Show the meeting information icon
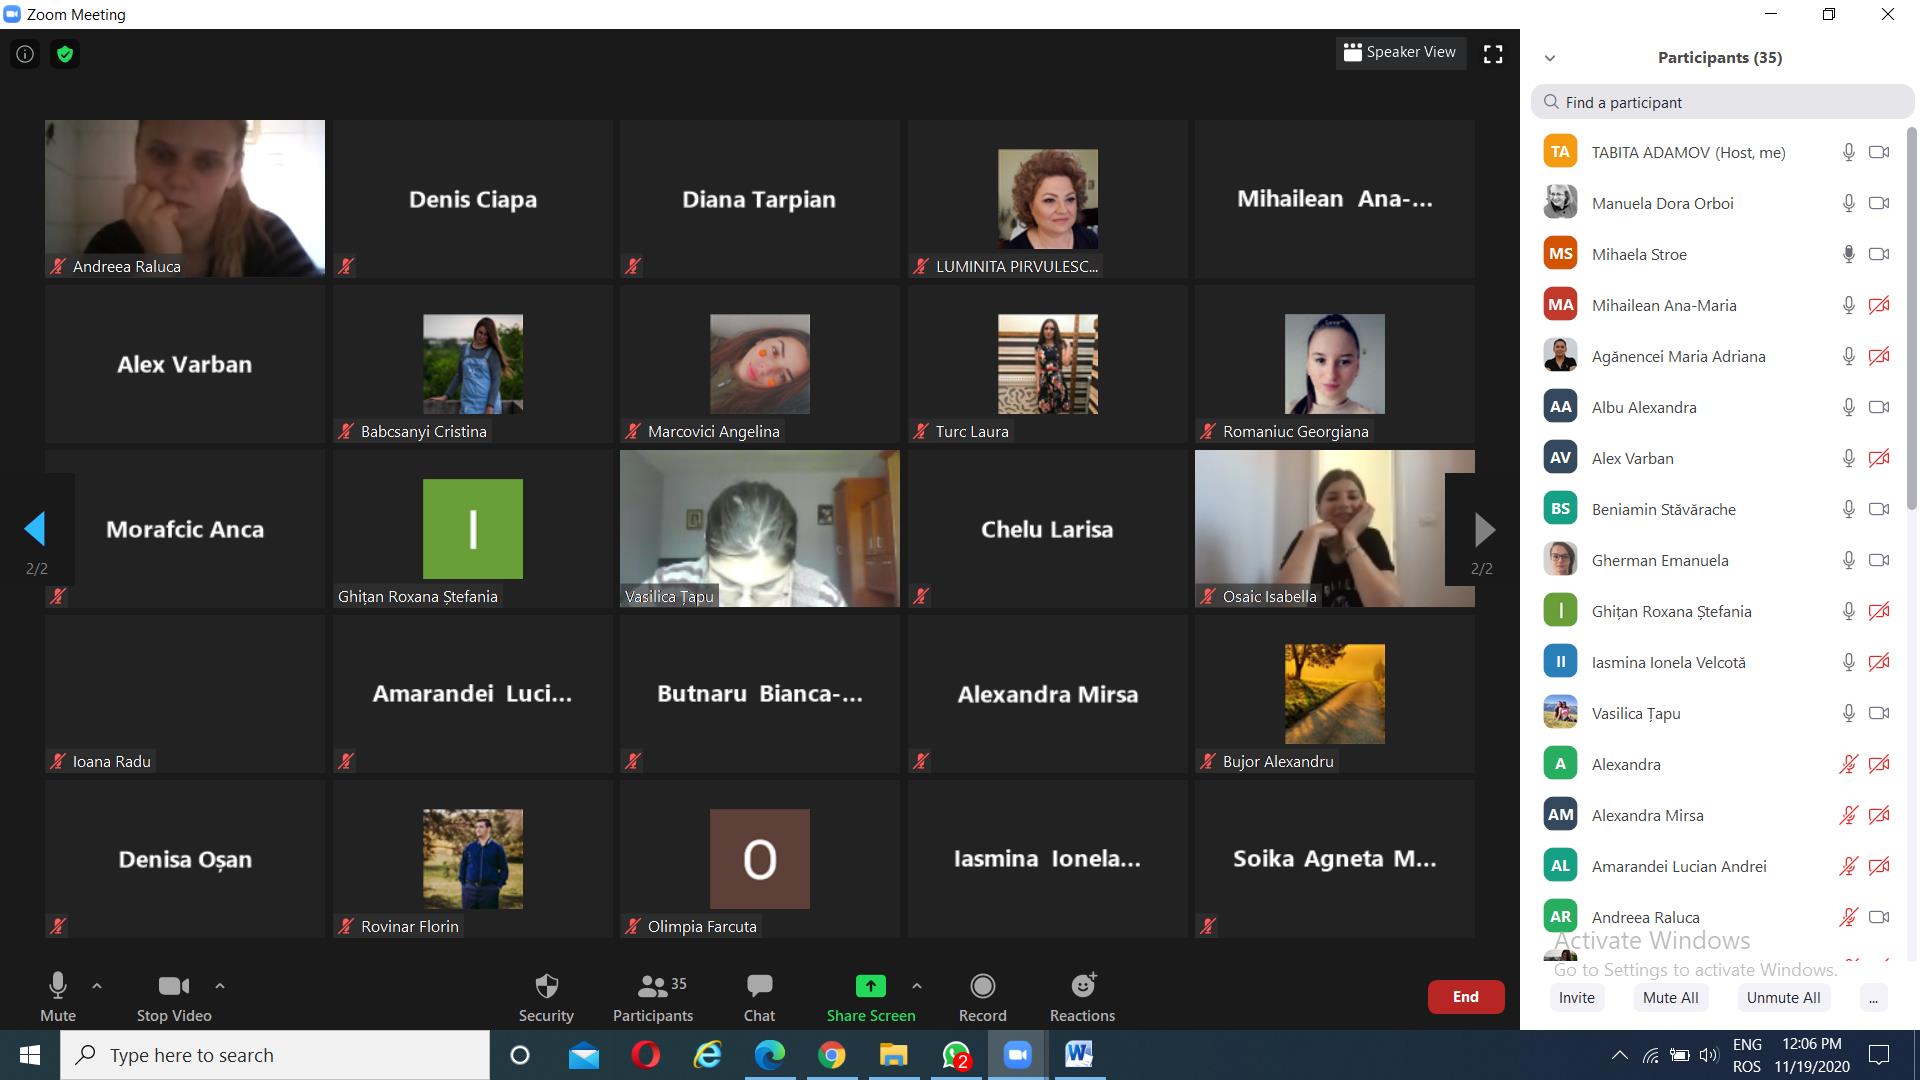The image size is (1920, 1080). click(25, 54)
